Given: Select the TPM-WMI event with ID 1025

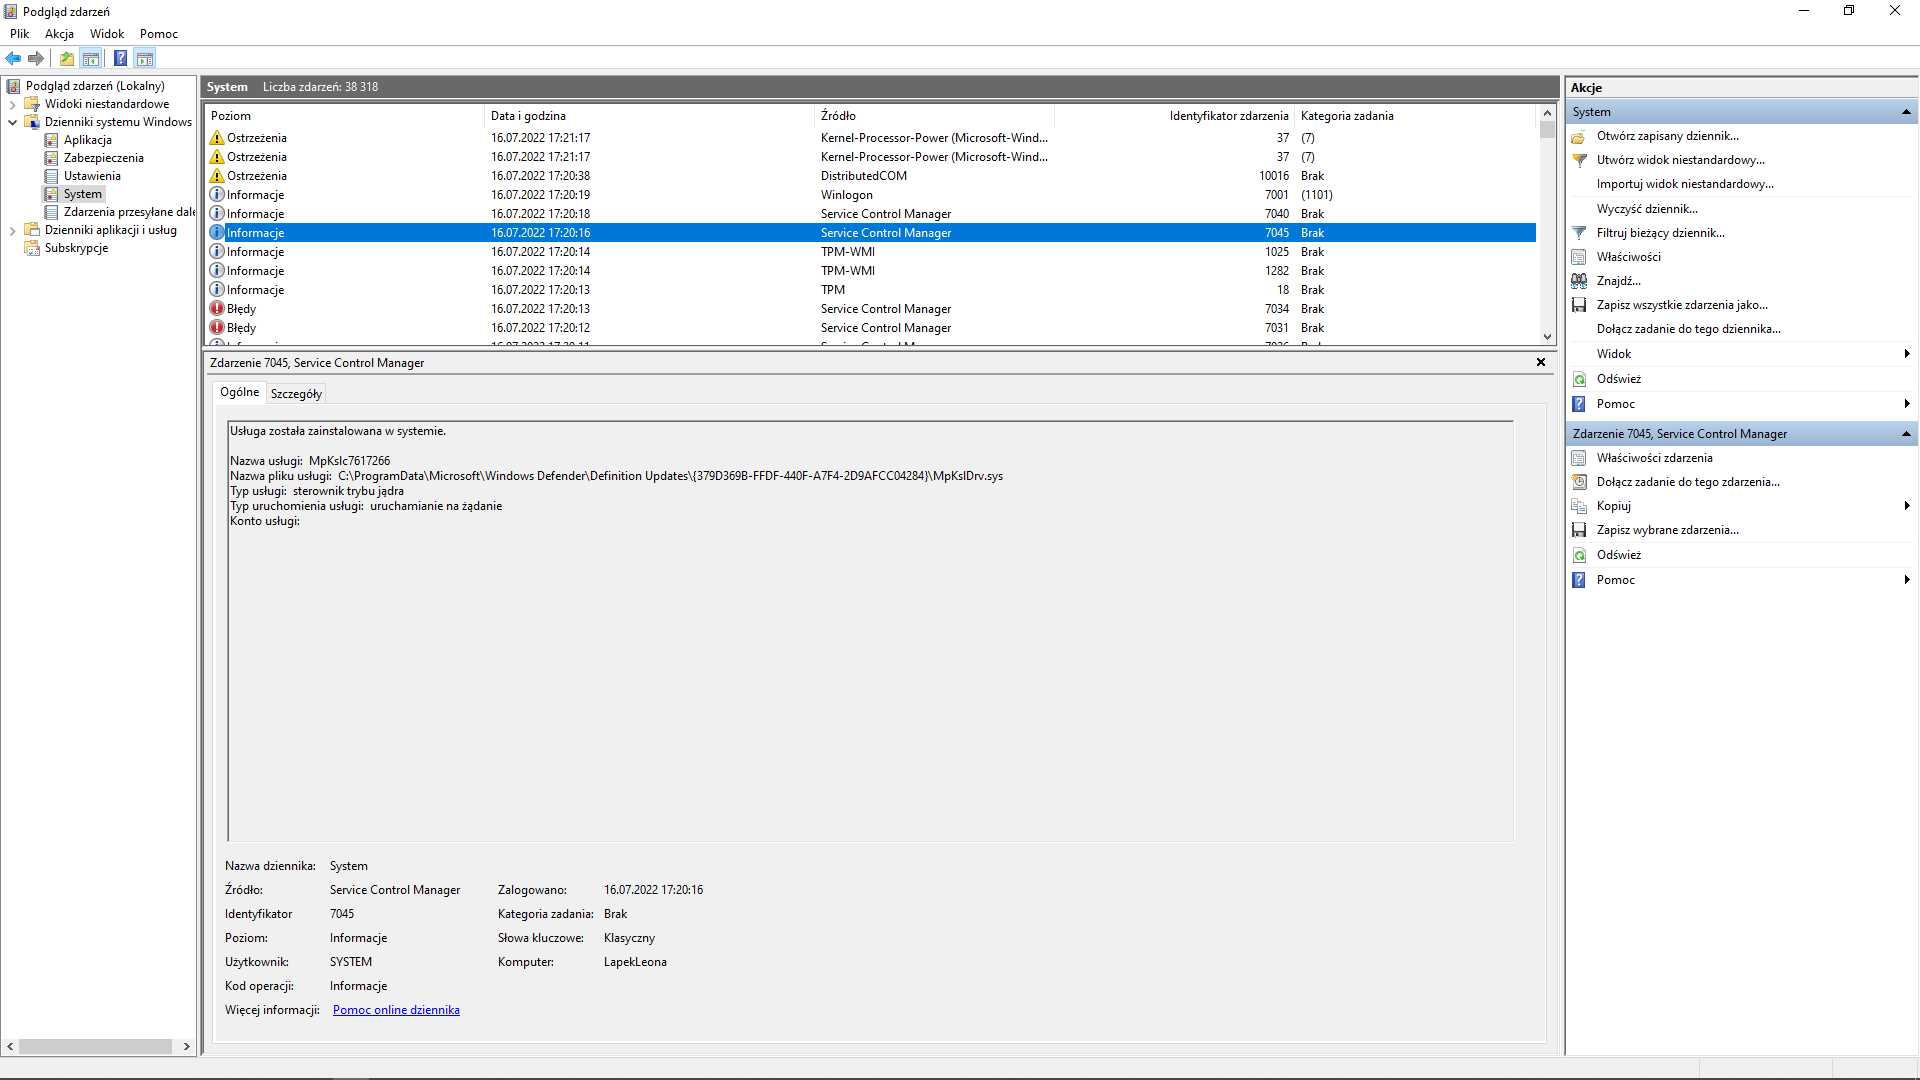Looking at the screenshot, I should pos(871,252).
